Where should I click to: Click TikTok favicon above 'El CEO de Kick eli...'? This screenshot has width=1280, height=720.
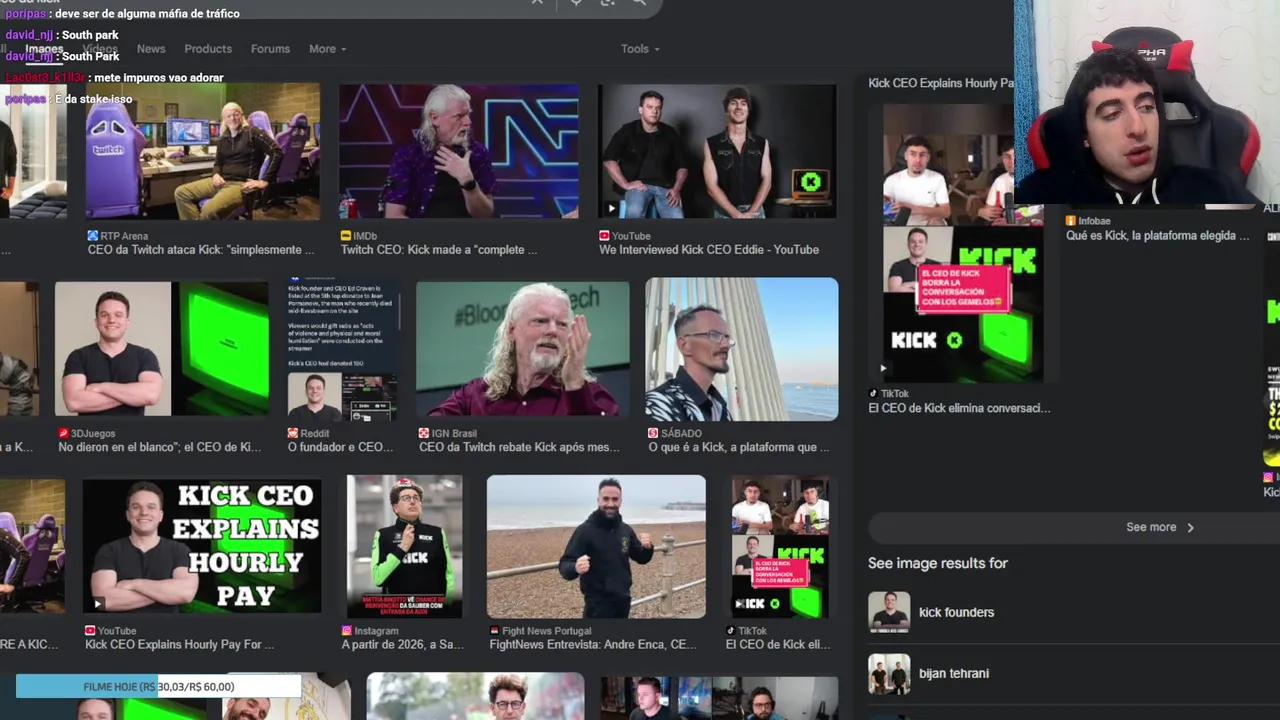(732, 631)
